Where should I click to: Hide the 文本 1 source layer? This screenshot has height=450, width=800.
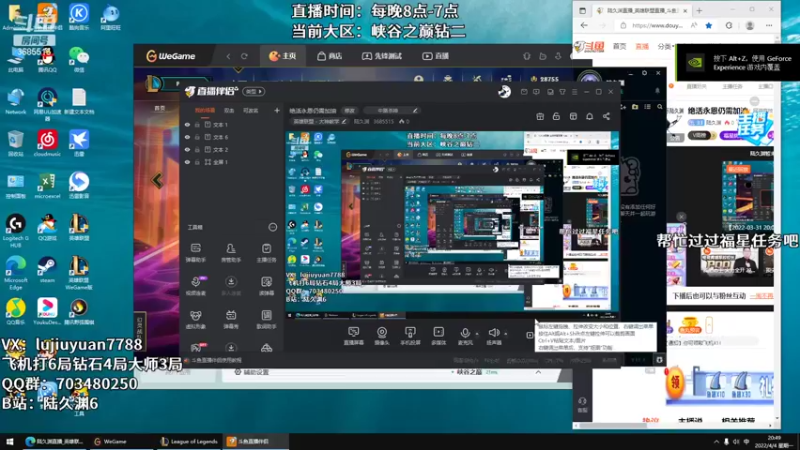click(x=187, y=124)
